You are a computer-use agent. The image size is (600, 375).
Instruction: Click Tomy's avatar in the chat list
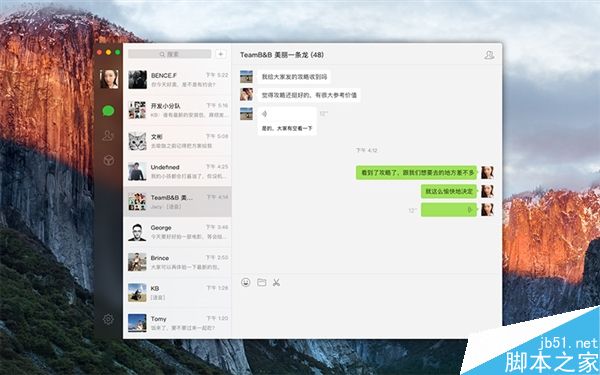137,323
